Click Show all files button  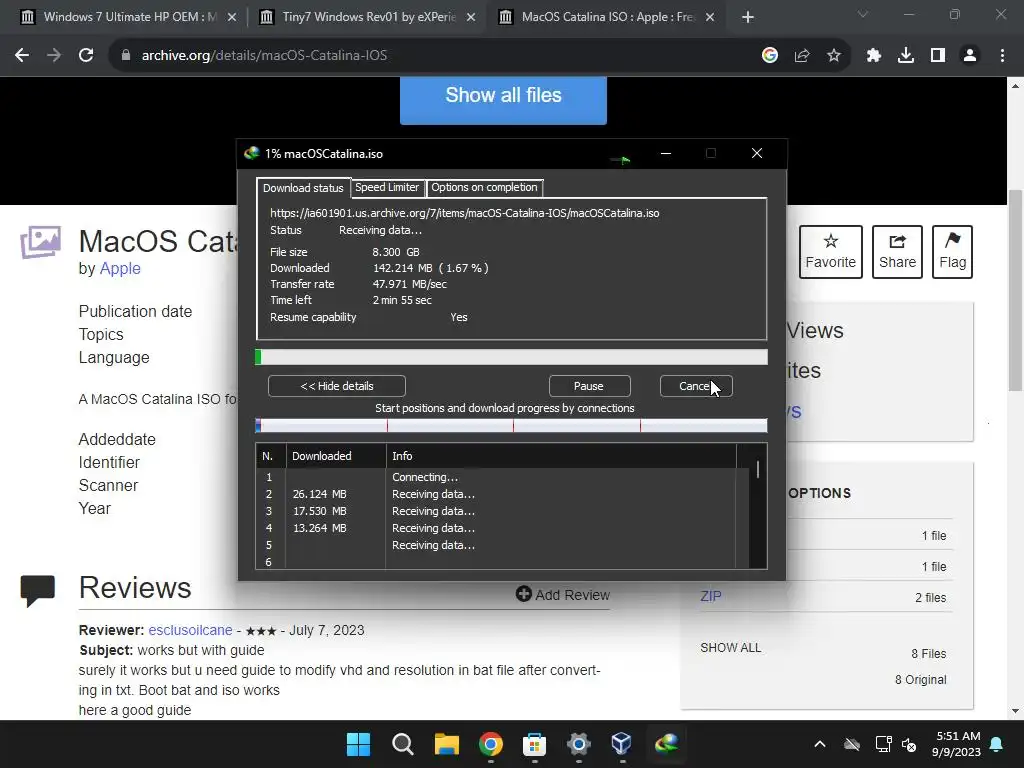click(x=504, y=99)
